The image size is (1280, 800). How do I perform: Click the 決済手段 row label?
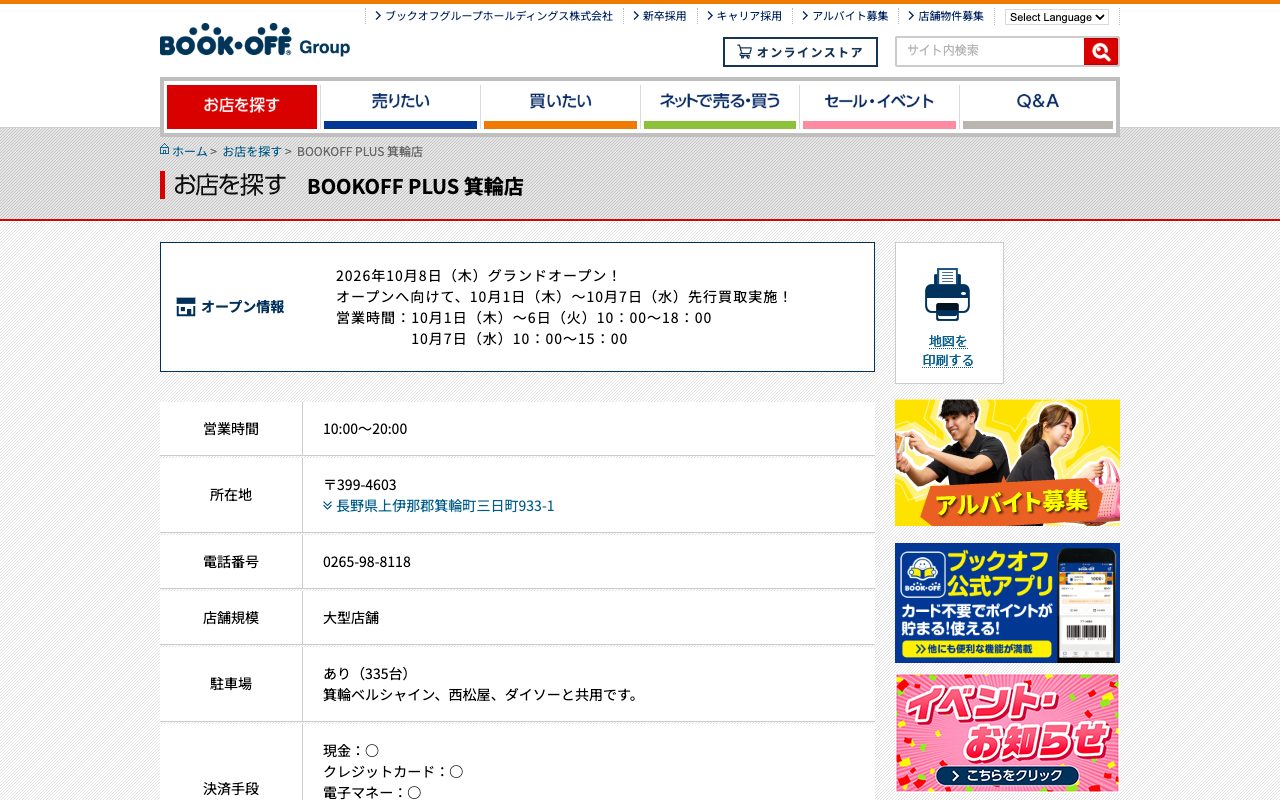tap(231, 789)
